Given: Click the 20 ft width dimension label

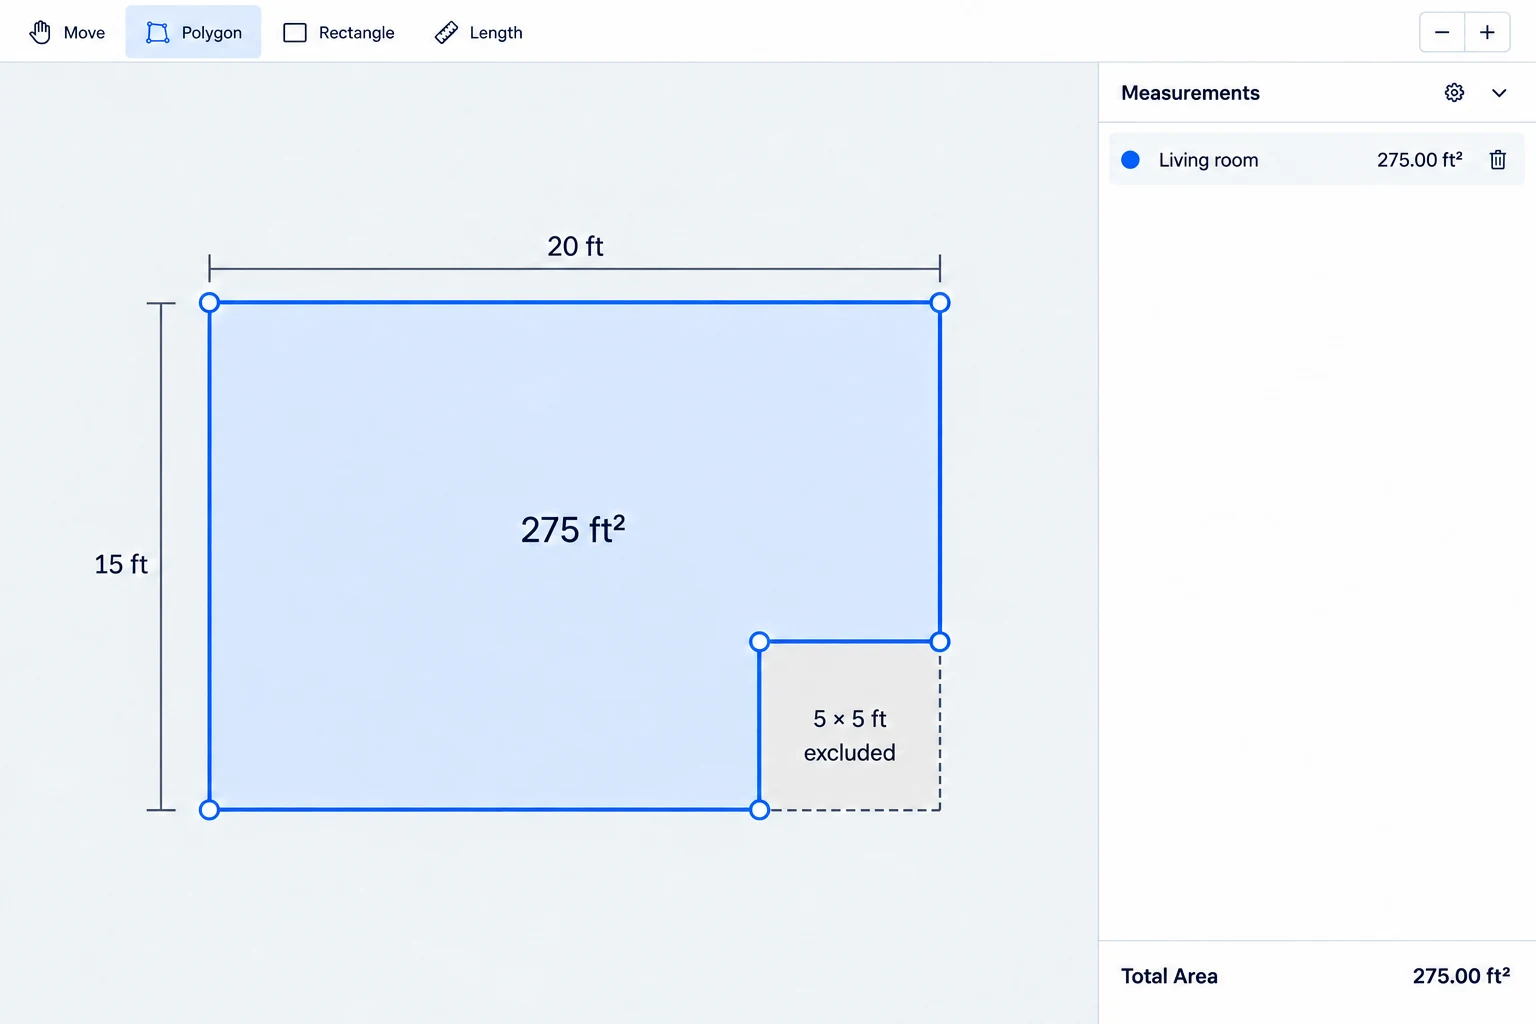Looking at the screenshot, I should 575,246.
